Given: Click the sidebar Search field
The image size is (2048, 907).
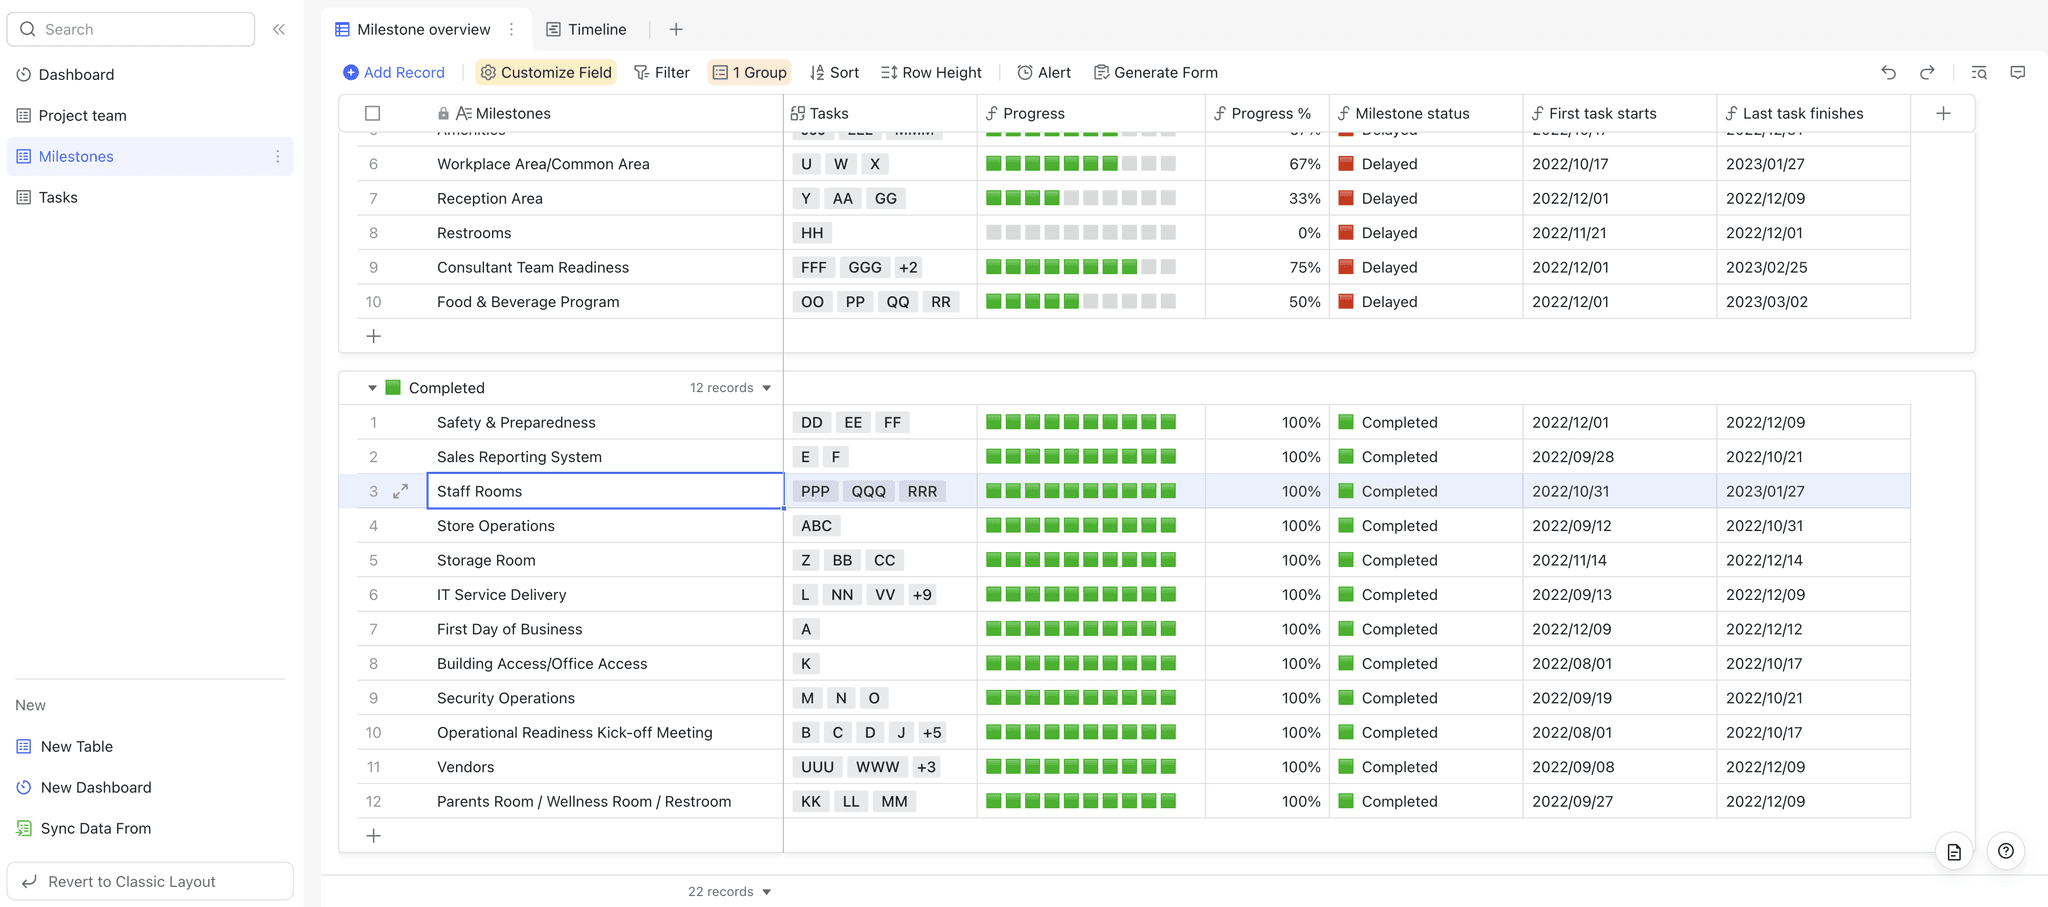Looking at the screenshot, I should click(131, 29).
